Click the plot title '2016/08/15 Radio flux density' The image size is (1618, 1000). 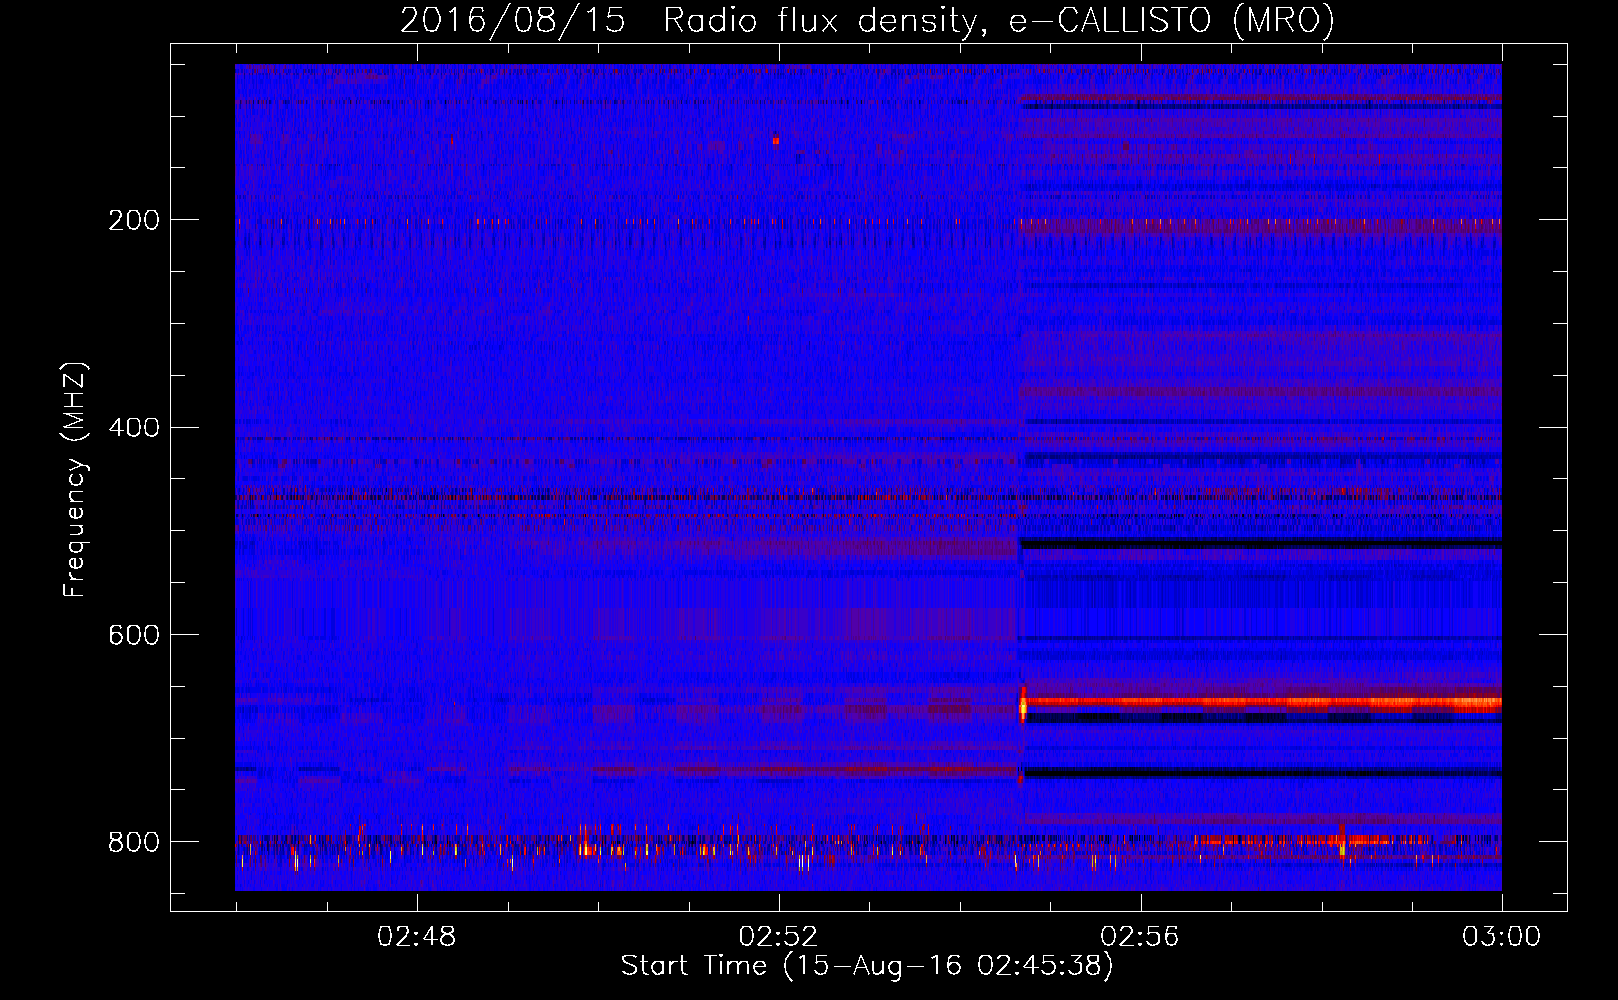[690, 21]
